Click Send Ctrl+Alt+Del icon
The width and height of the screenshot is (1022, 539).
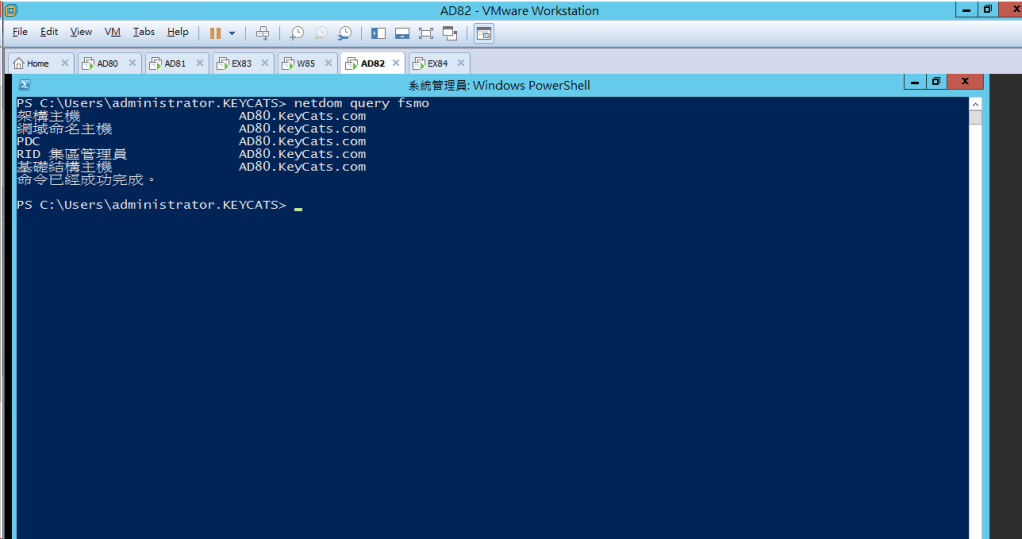pyautogui.click(x=262, y=33)
